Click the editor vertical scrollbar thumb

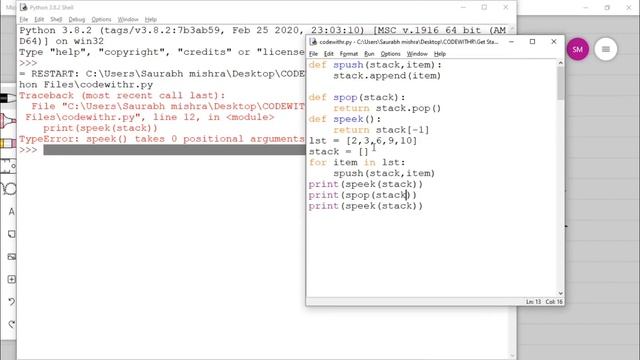click(560, 83)
